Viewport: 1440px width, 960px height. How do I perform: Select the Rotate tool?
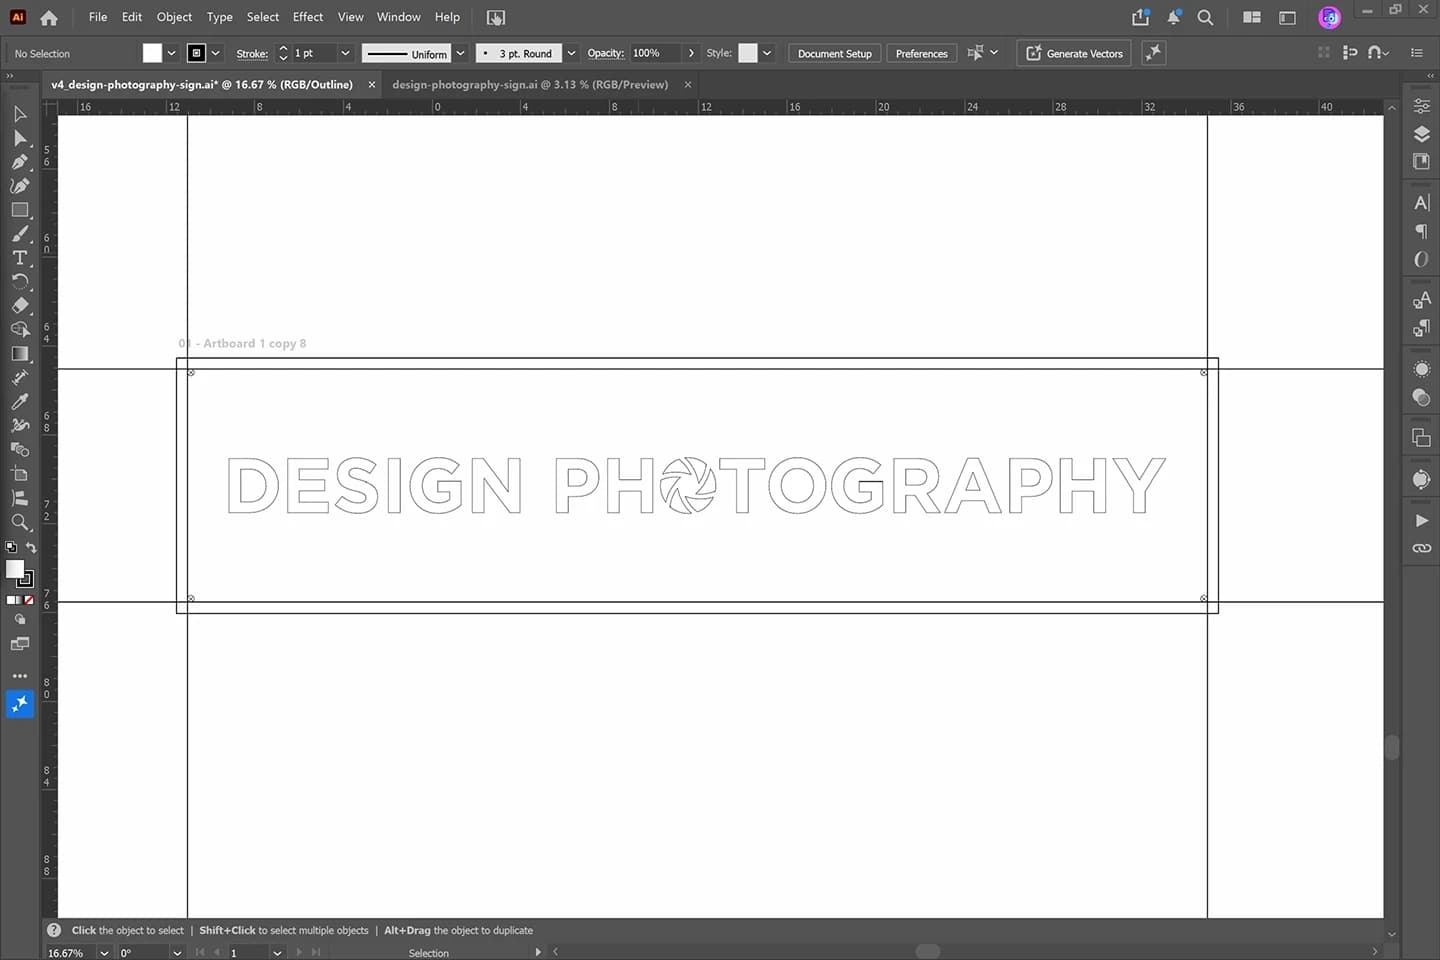tap(19, 282)
